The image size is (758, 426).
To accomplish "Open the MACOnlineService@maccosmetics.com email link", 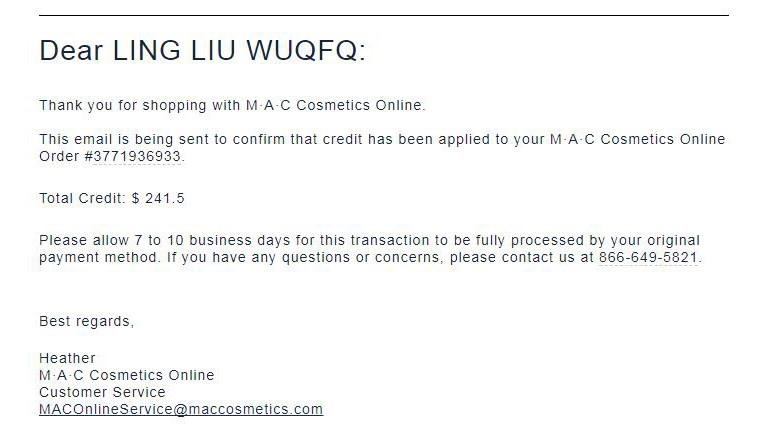I will tap(181, 409).
